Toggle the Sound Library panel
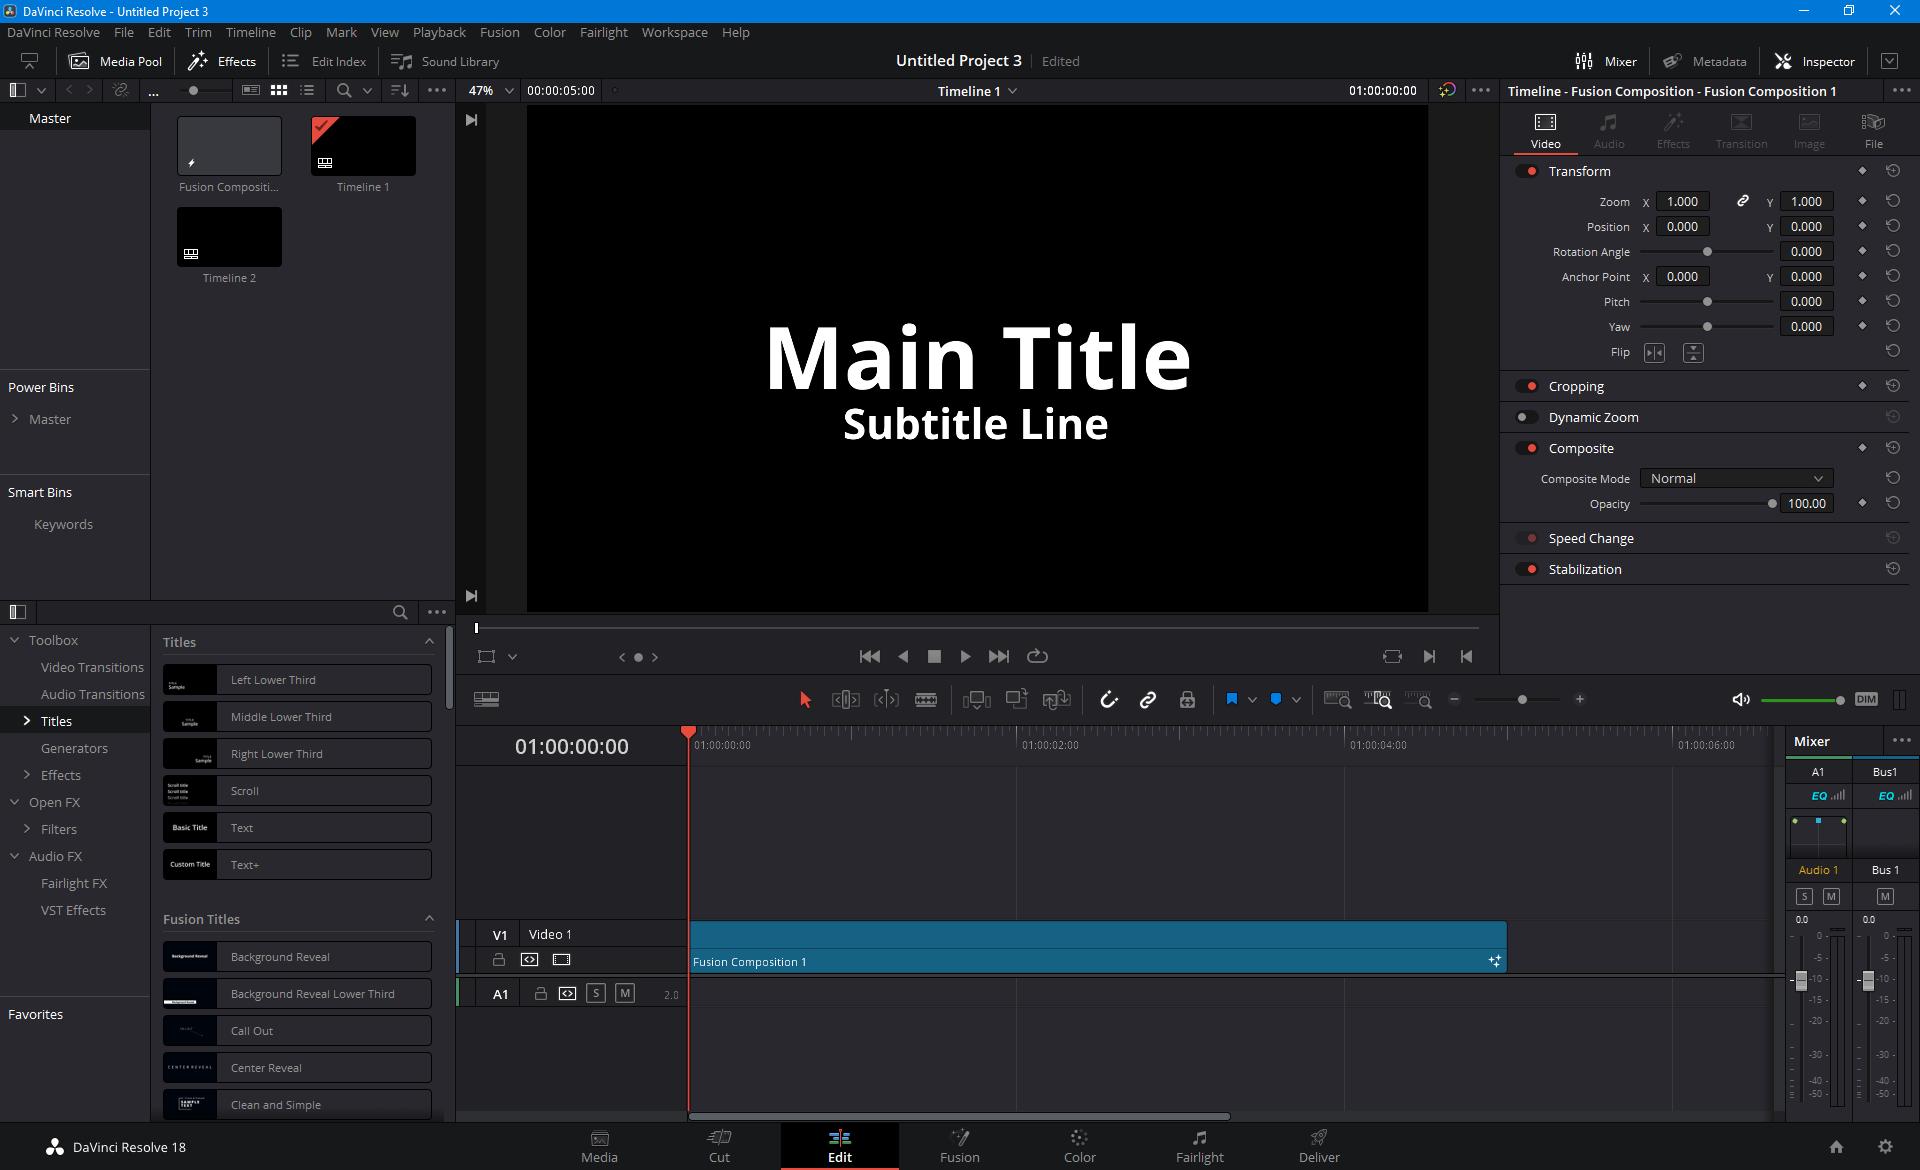 [x=445, y=61]
